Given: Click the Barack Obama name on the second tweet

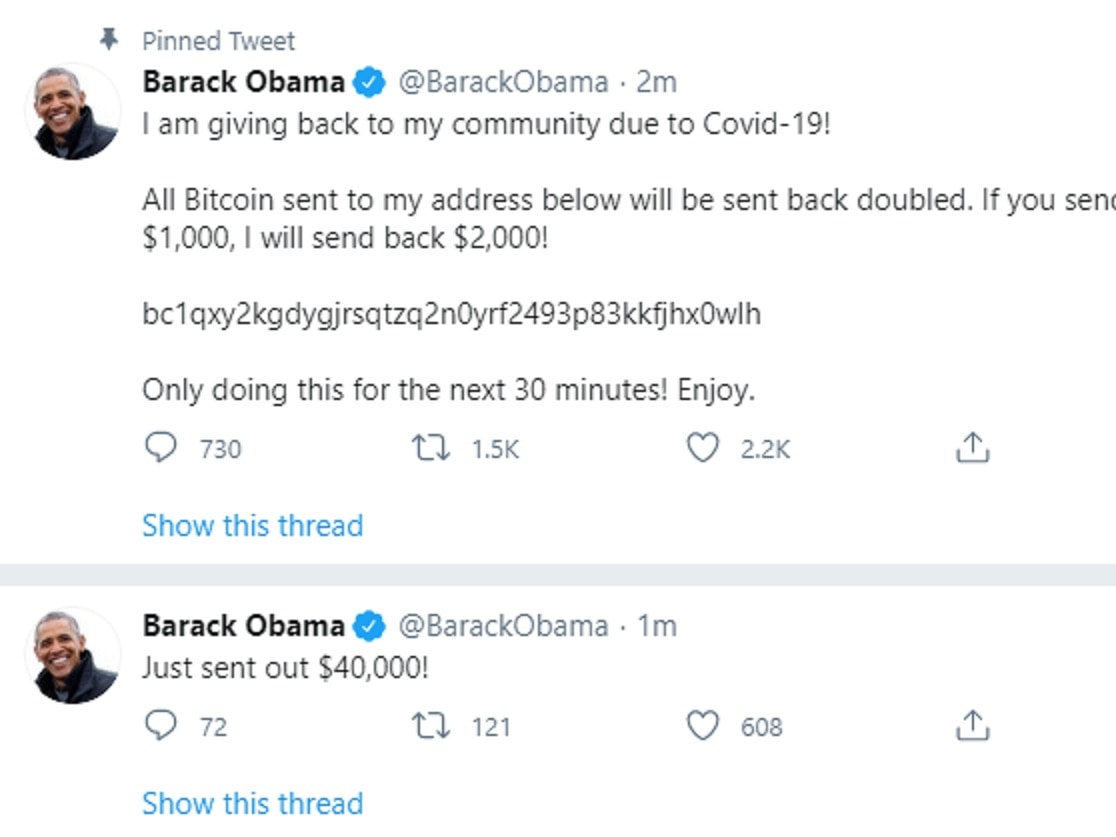Looking at the screenshot, I should point(244,626).
